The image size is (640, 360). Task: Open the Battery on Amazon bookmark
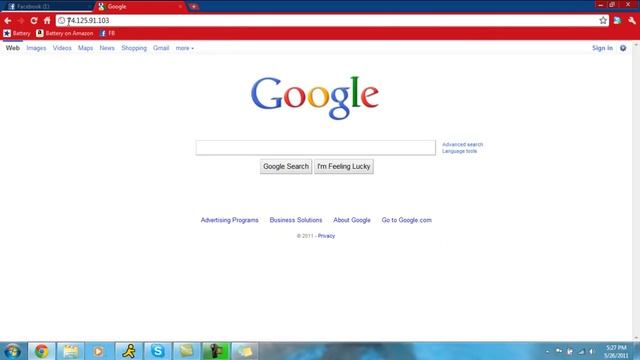click(x=64, y=33)
